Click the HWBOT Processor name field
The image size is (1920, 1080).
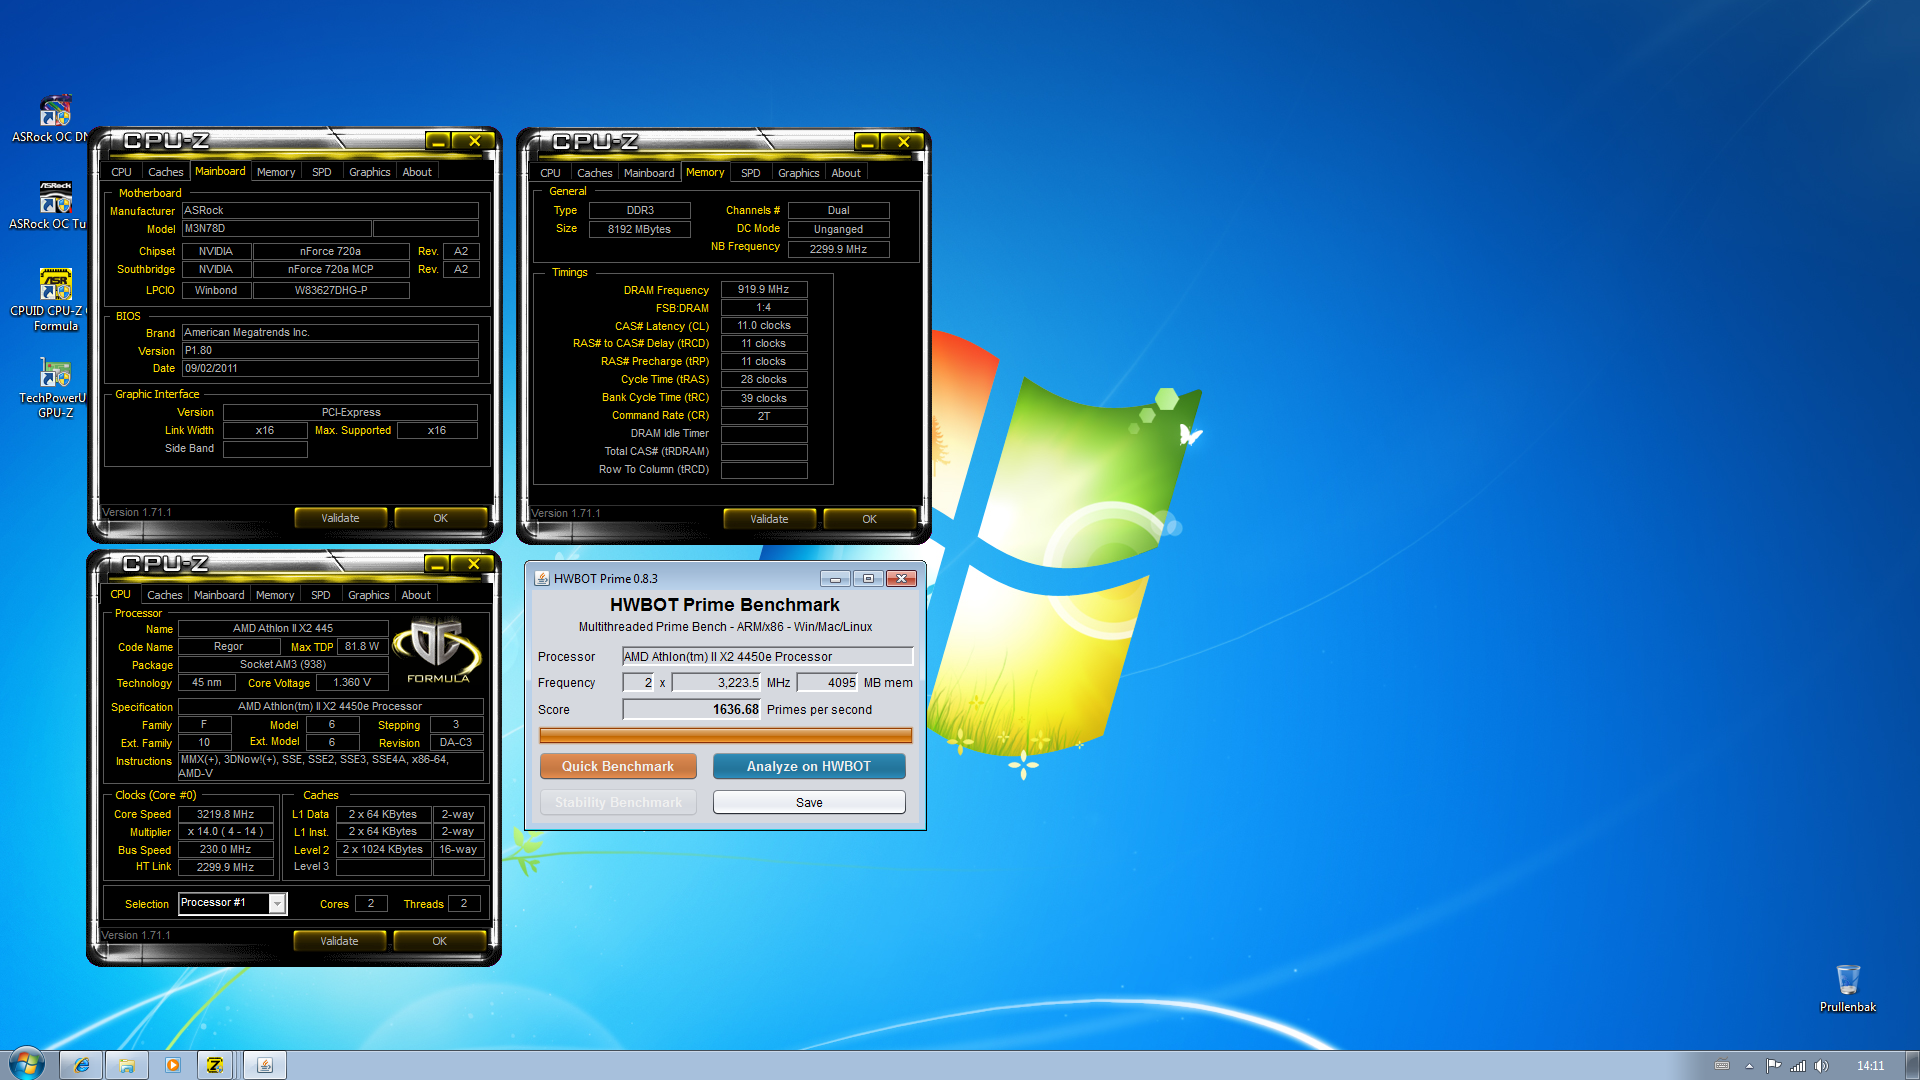point(767,656)
